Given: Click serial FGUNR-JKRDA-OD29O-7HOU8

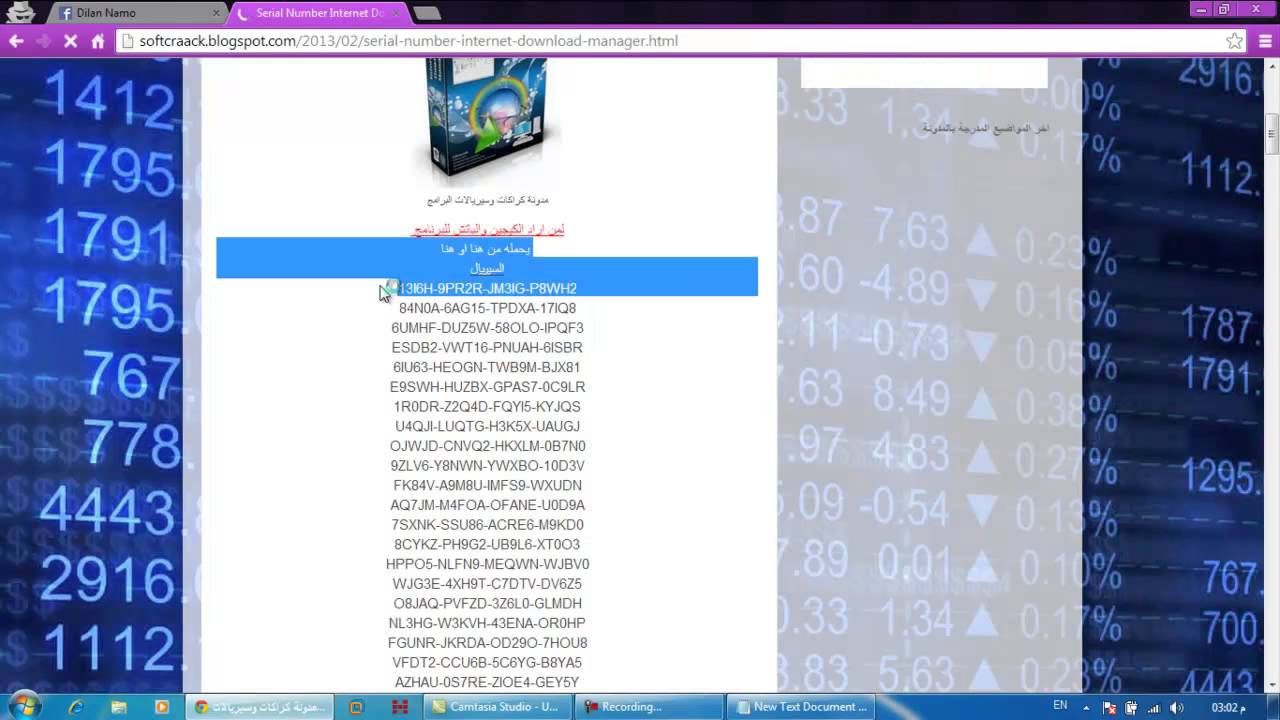Looking at the screenshot, I should [x=488, y=642].
